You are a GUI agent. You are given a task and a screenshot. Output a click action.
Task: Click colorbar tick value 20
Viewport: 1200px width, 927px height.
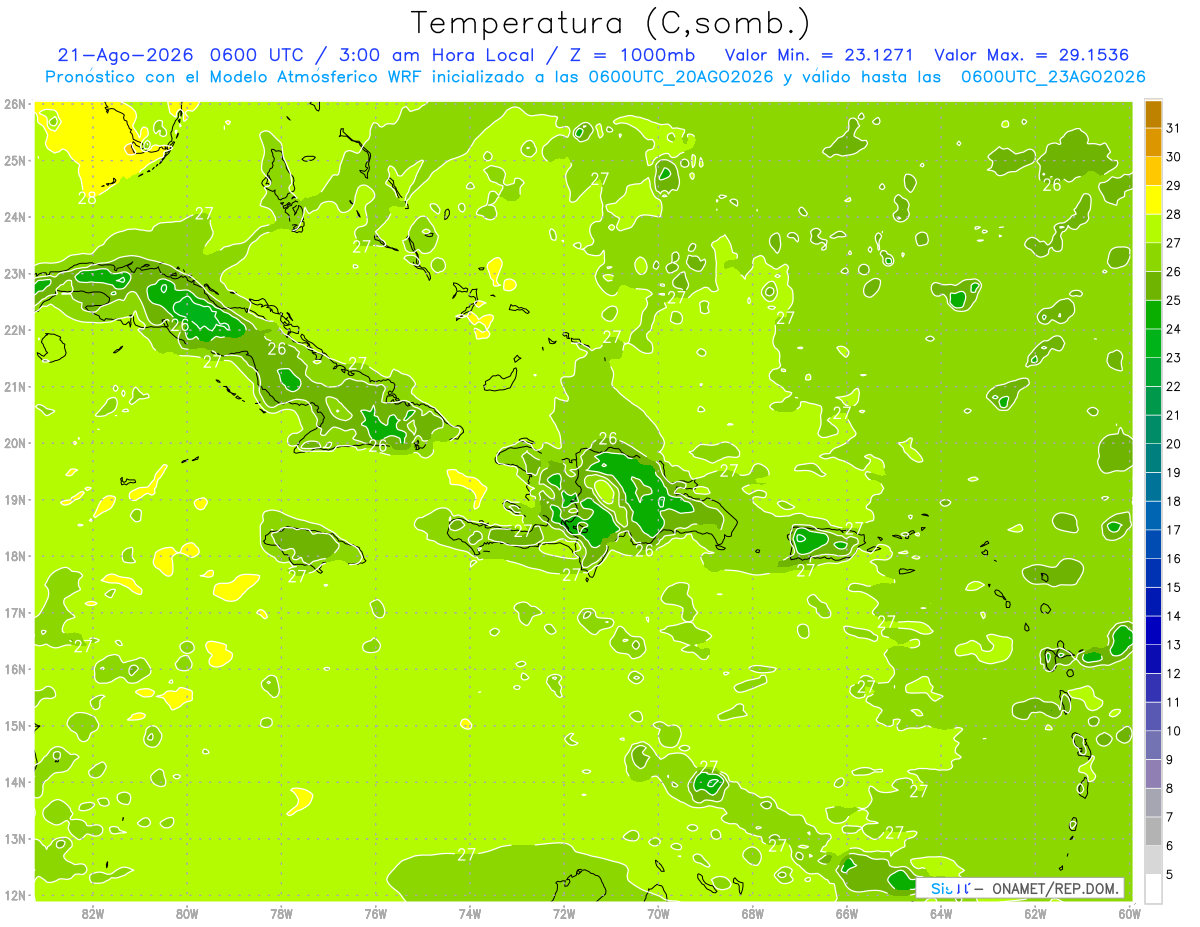1174,444
